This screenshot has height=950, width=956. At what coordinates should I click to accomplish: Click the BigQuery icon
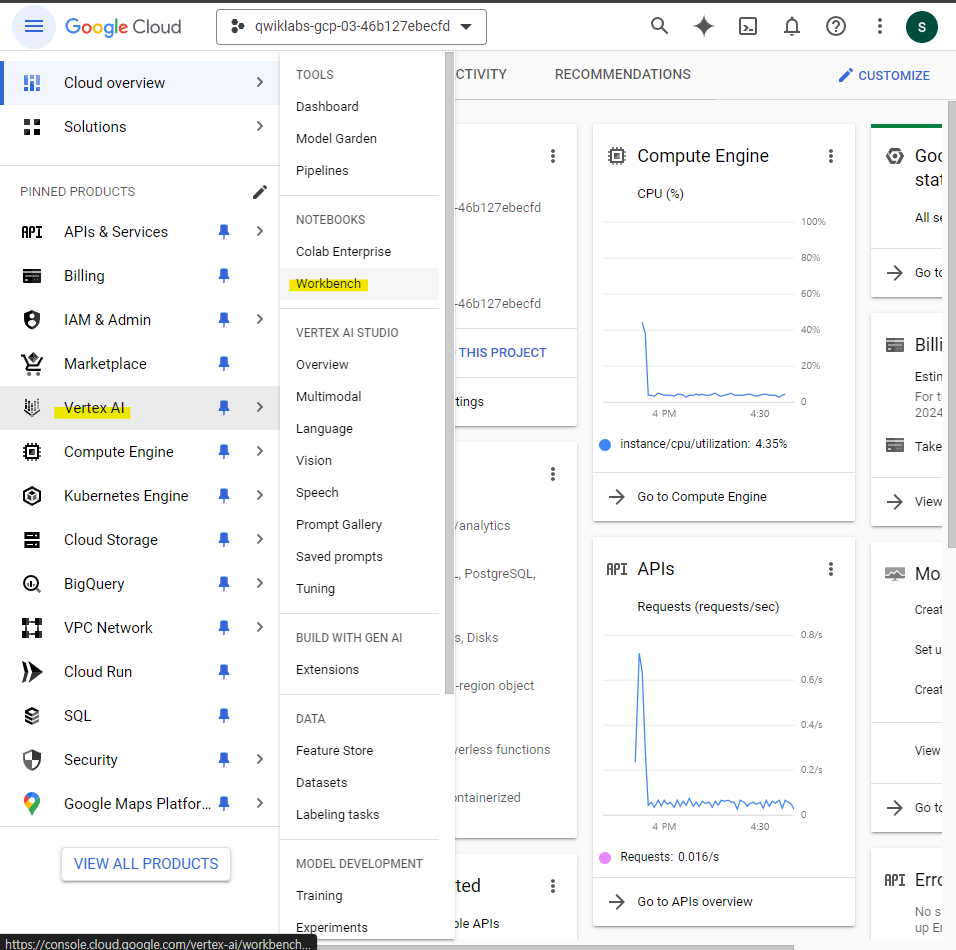32,584
